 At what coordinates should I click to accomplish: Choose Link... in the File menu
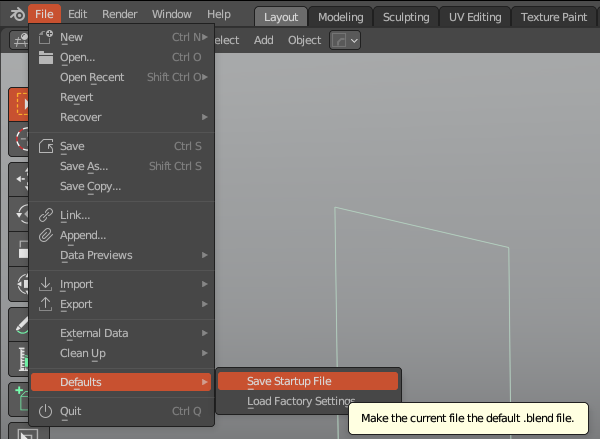121,215
